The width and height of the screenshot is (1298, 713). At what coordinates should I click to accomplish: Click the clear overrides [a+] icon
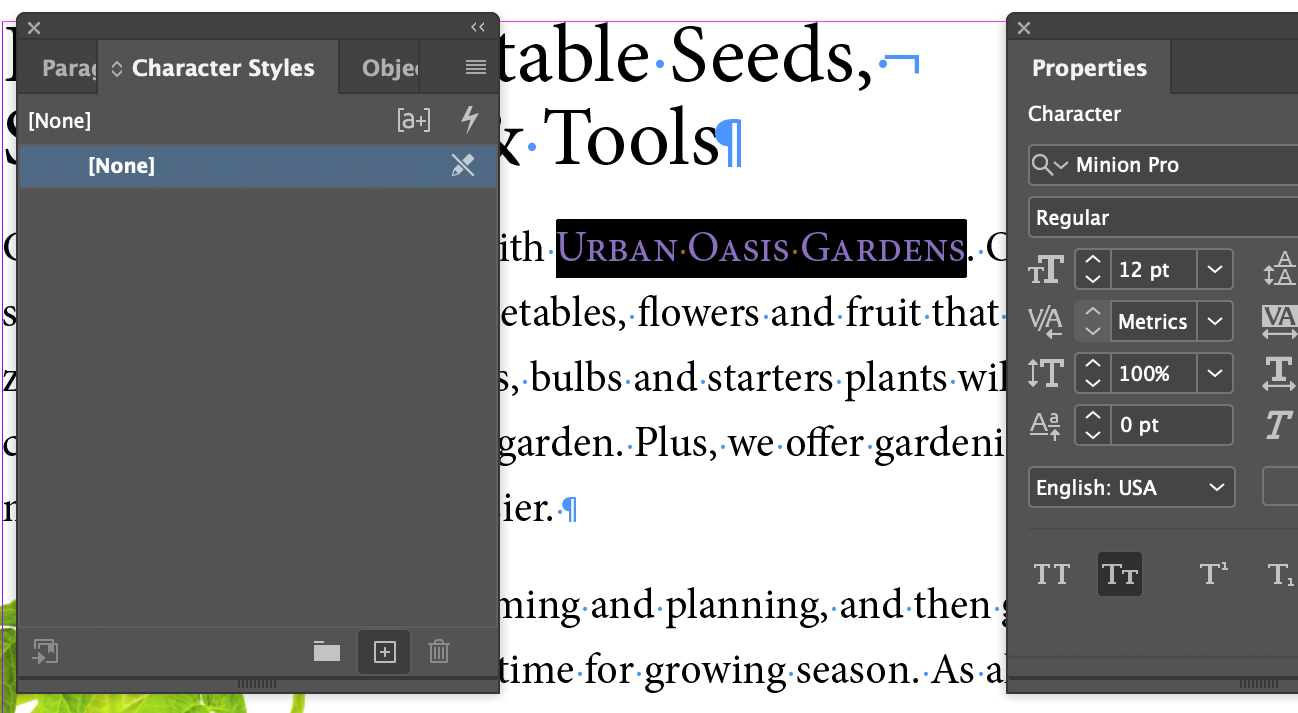[x=414, y=121]
